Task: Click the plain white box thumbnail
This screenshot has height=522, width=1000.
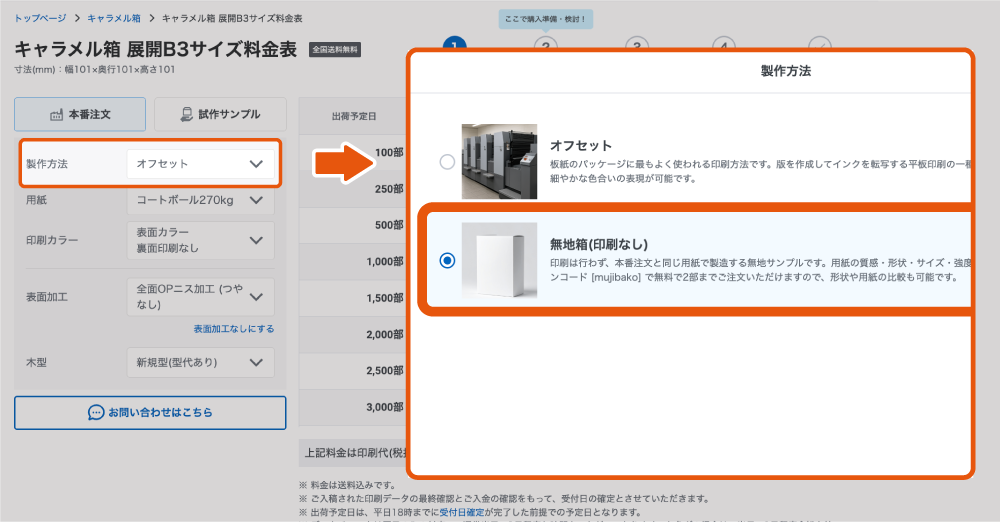Action: pos(499,260)
